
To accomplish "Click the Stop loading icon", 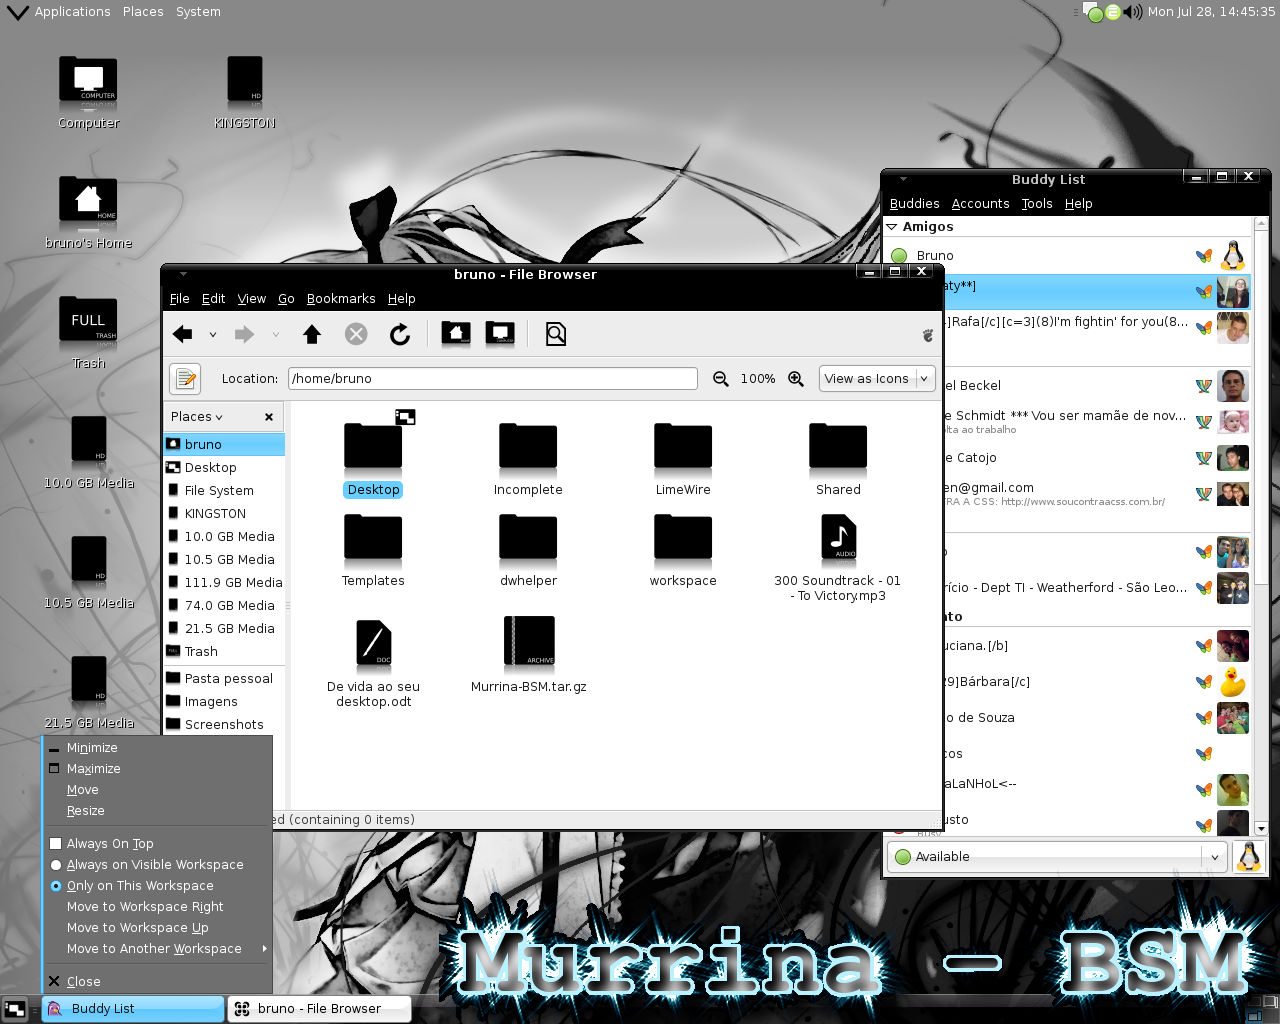I will [x=356, y=335].
